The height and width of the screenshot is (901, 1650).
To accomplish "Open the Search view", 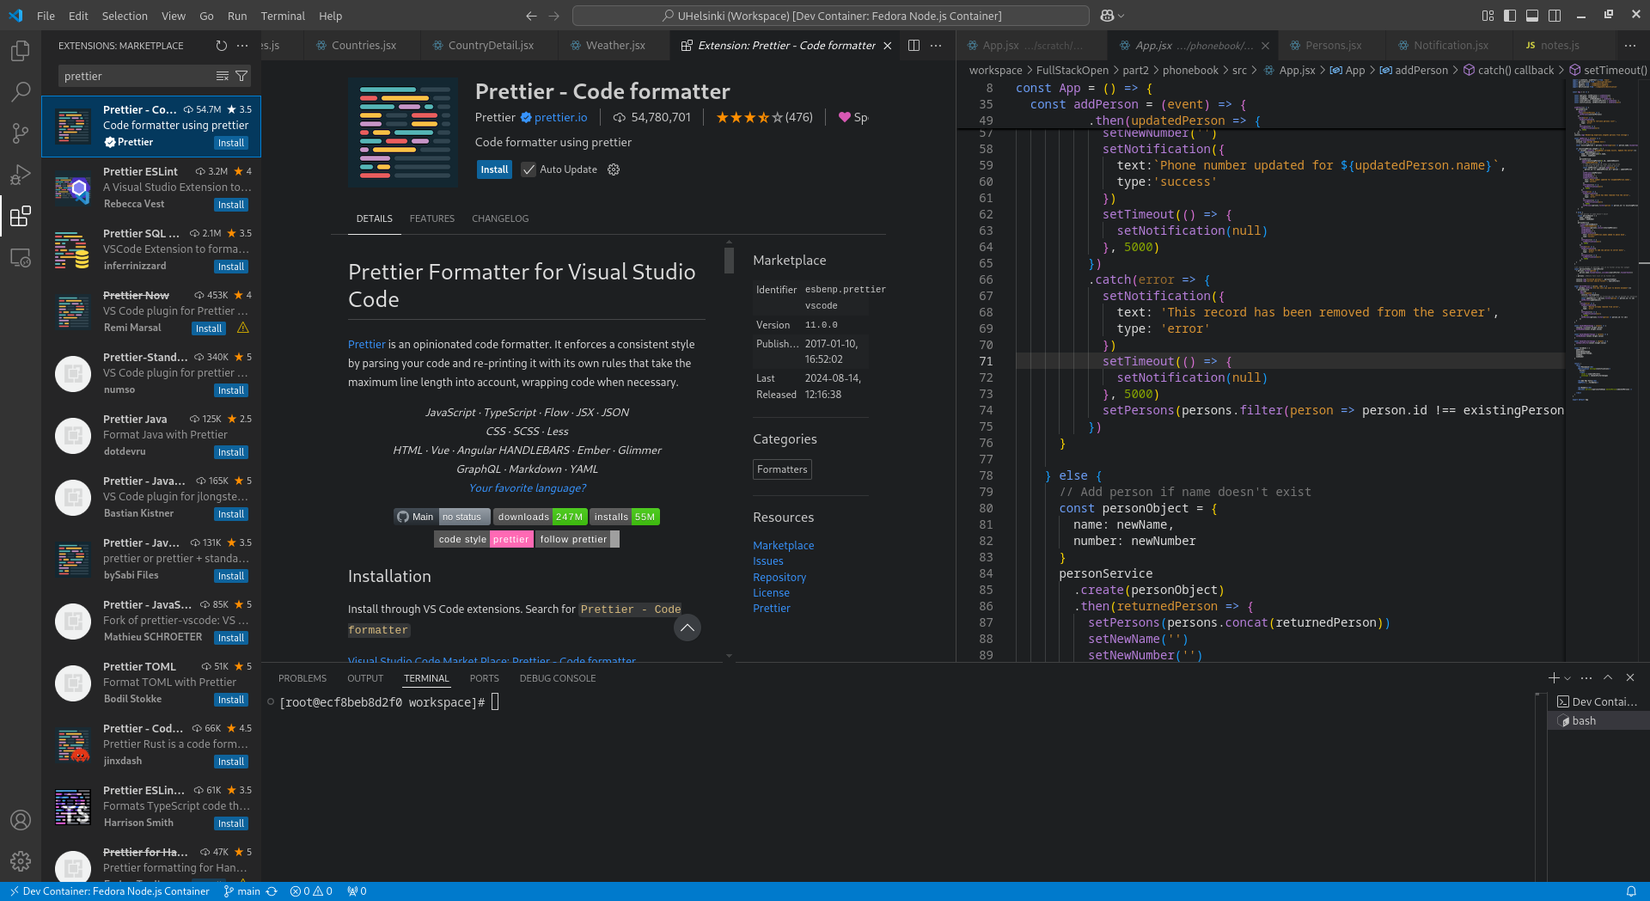I will pyautogui.click(x=20, y=91).
